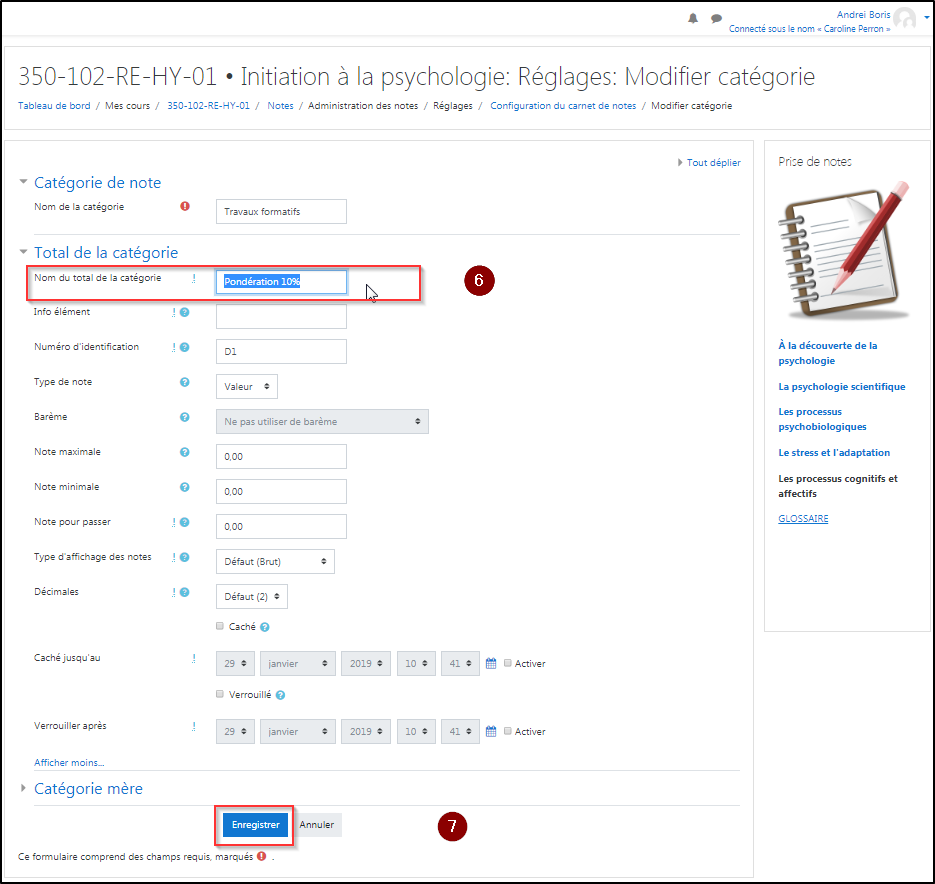
Task: Click the user avatar picture
Action: 905,18
